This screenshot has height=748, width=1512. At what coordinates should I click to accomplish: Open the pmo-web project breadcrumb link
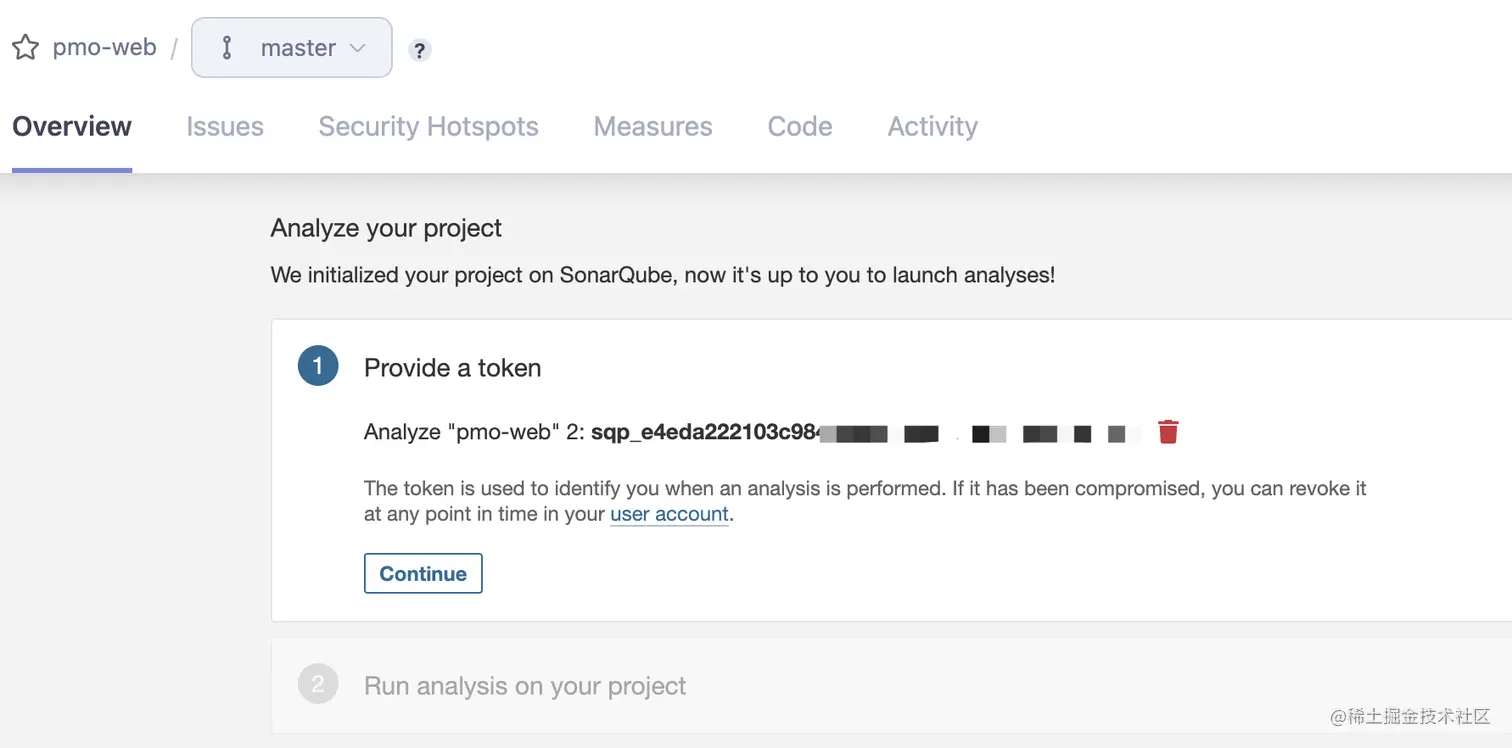104,47
